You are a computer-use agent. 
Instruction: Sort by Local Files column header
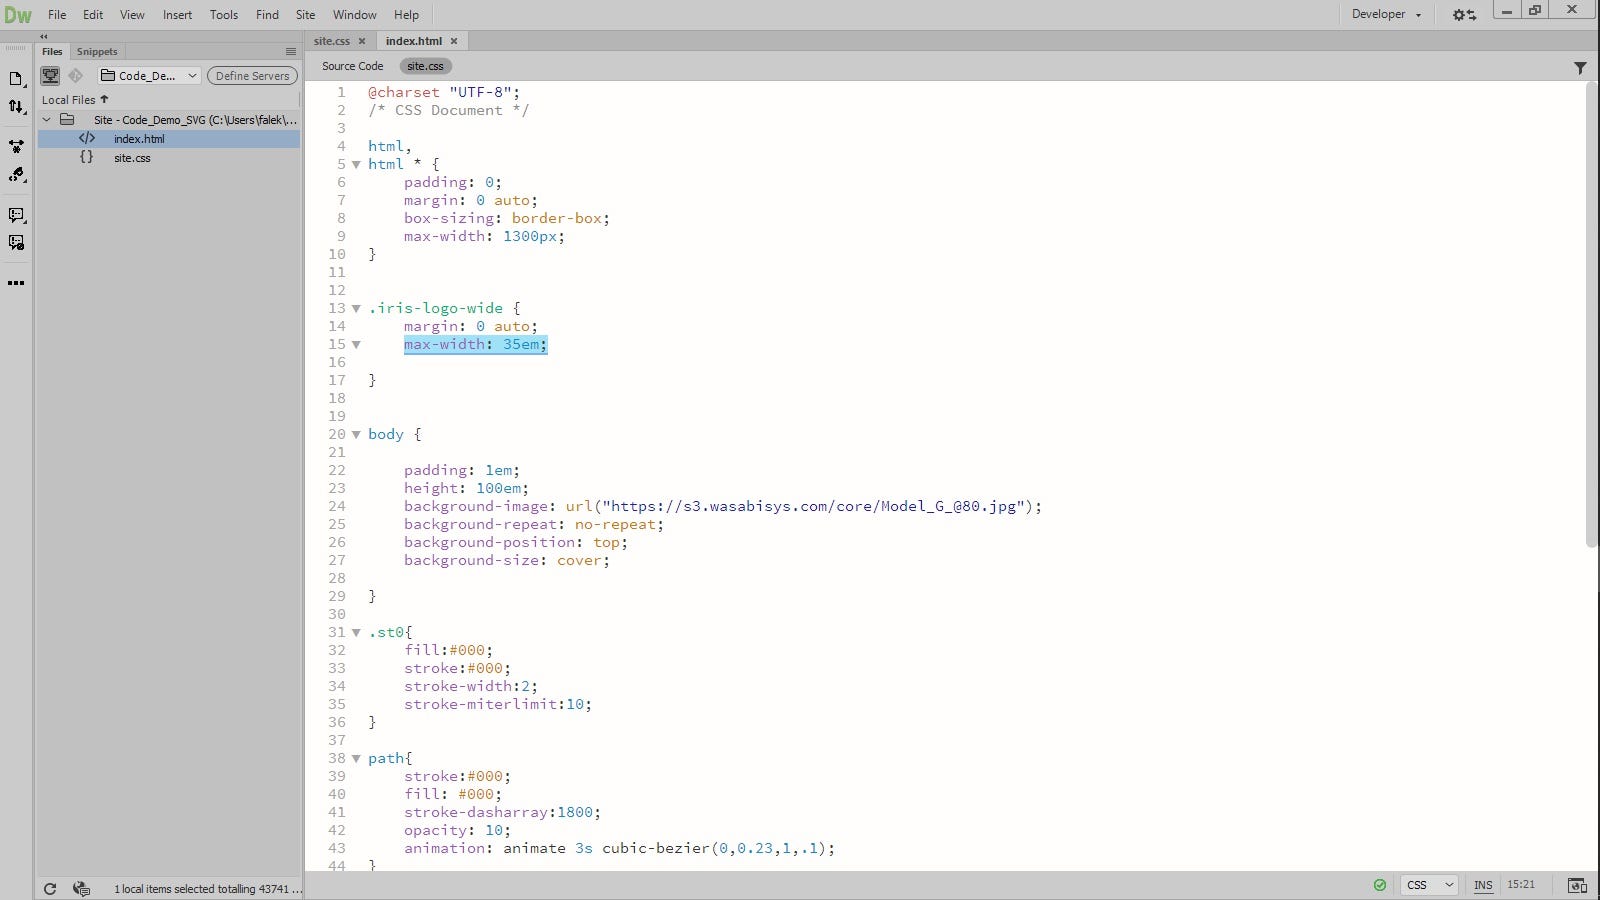(75, 100)
